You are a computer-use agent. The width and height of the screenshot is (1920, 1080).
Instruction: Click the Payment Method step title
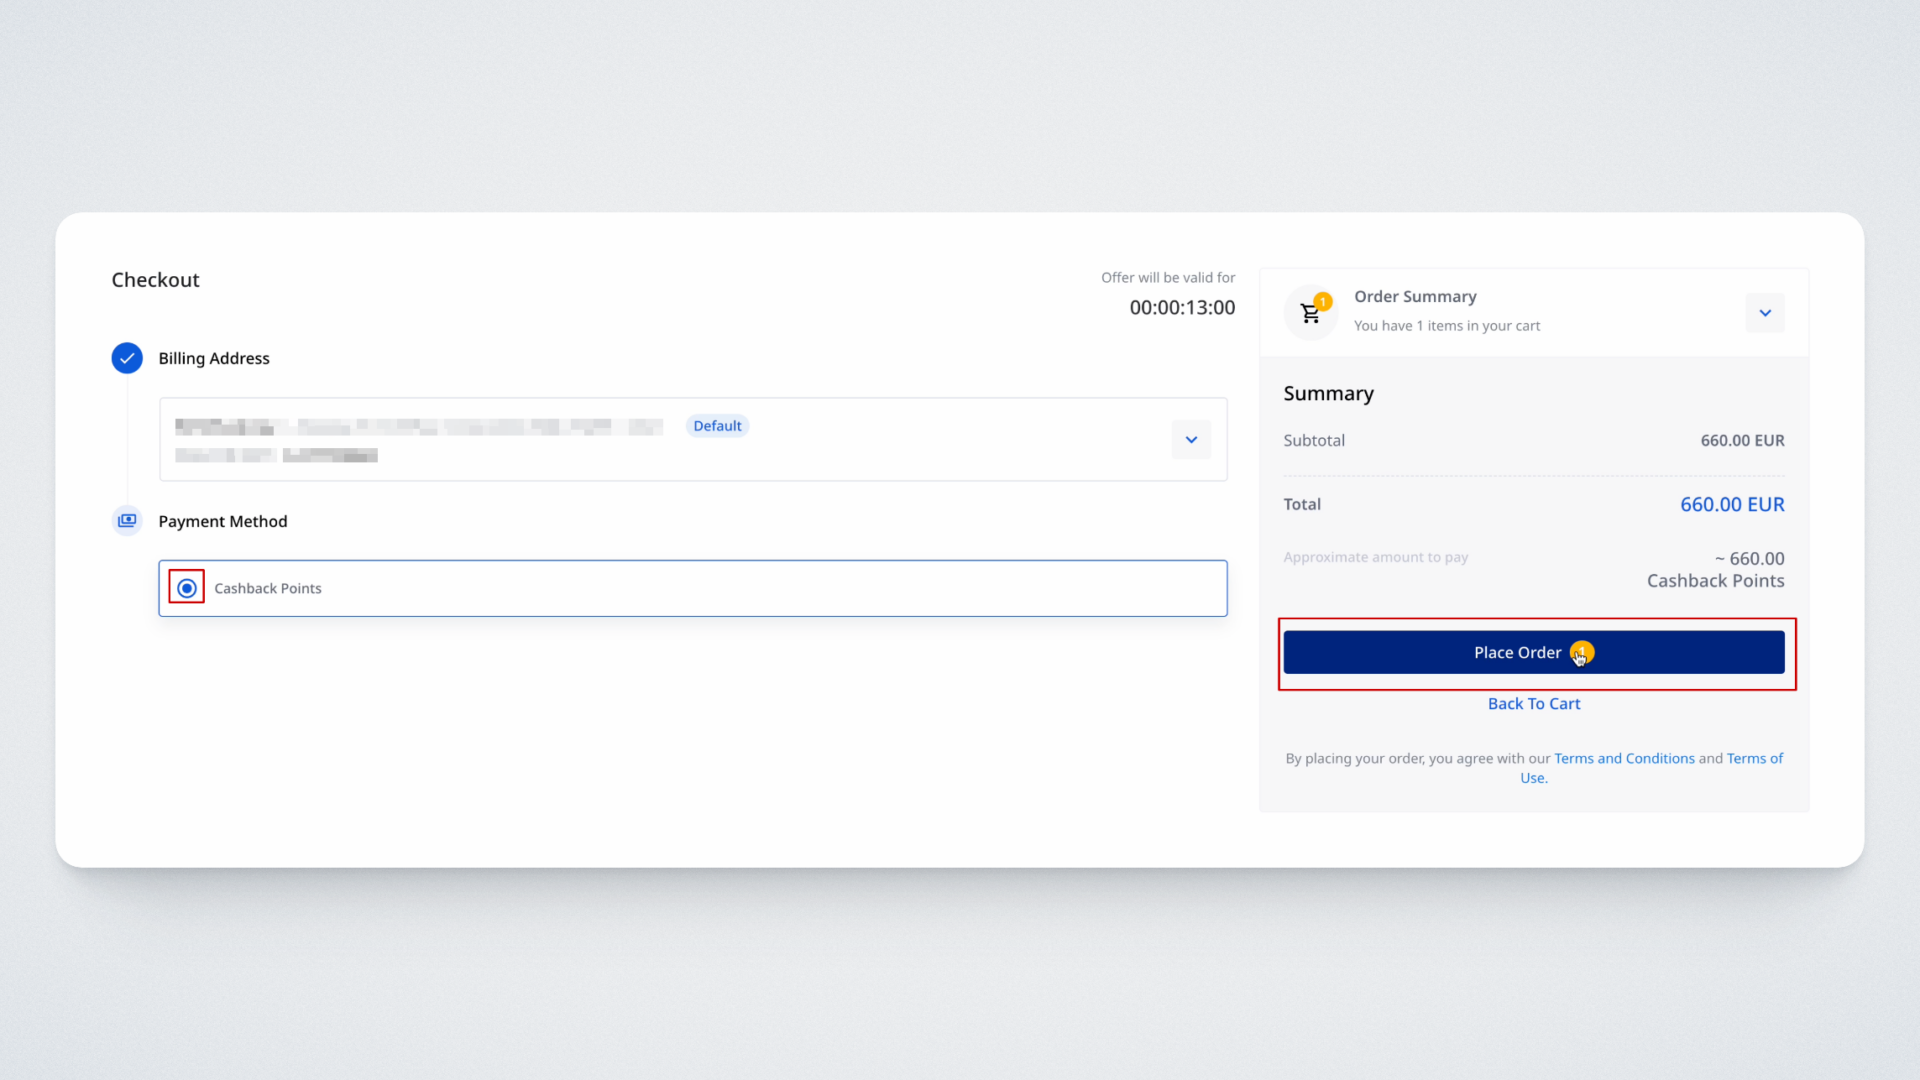(x=223, y=522)
